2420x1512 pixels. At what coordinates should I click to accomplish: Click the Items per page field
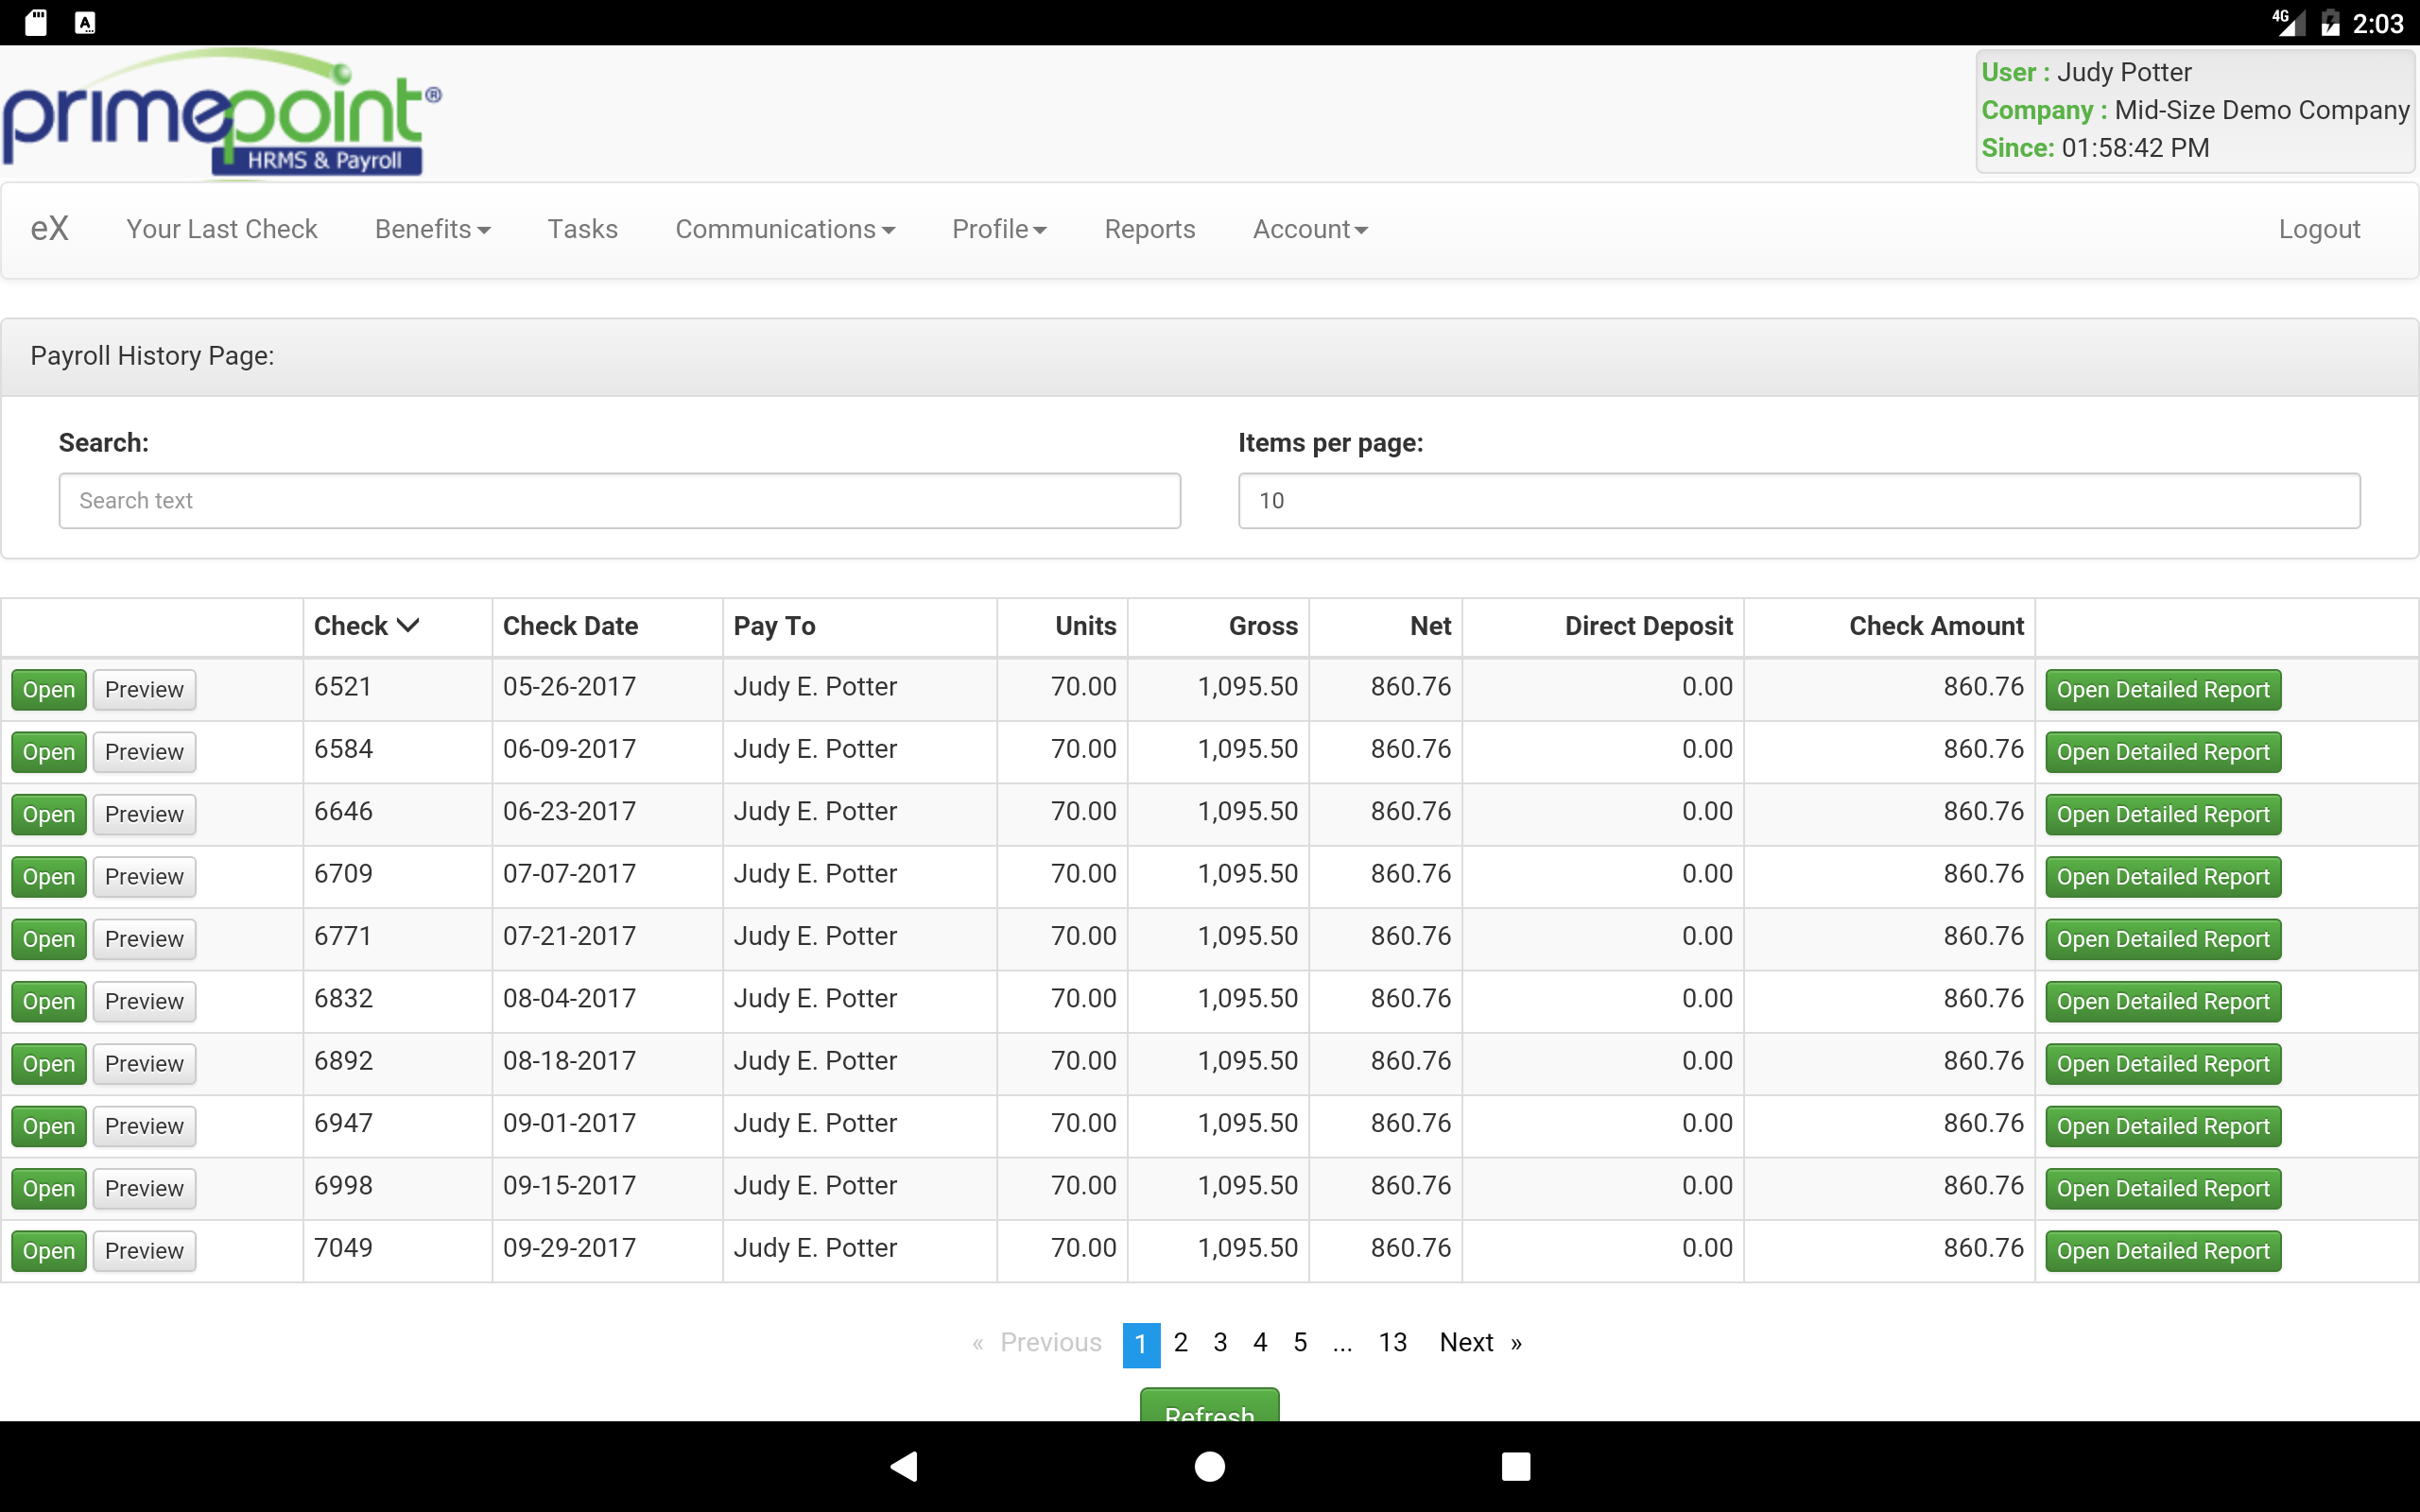(x=1799, y=501)
